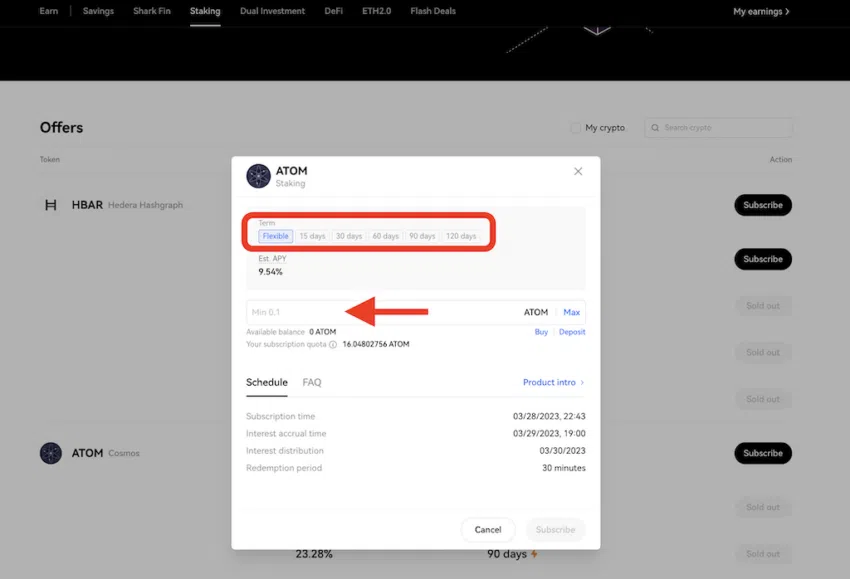Go to the ETH2.0 tab
Image resolution: width=850 pixels, height=579 pixels.
(376, 11)
